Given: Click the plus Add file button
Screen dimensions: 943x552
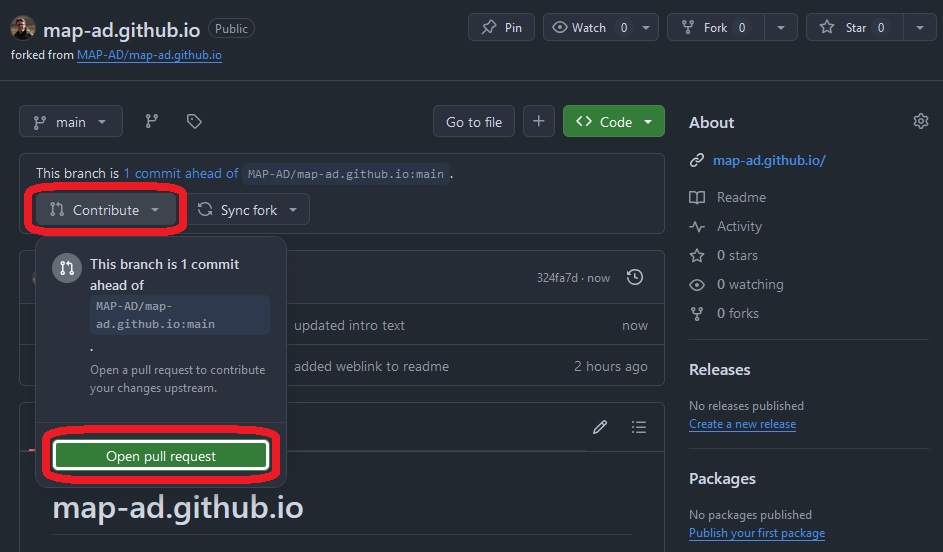Looking at the screenshot, I should tap(539, 121).
